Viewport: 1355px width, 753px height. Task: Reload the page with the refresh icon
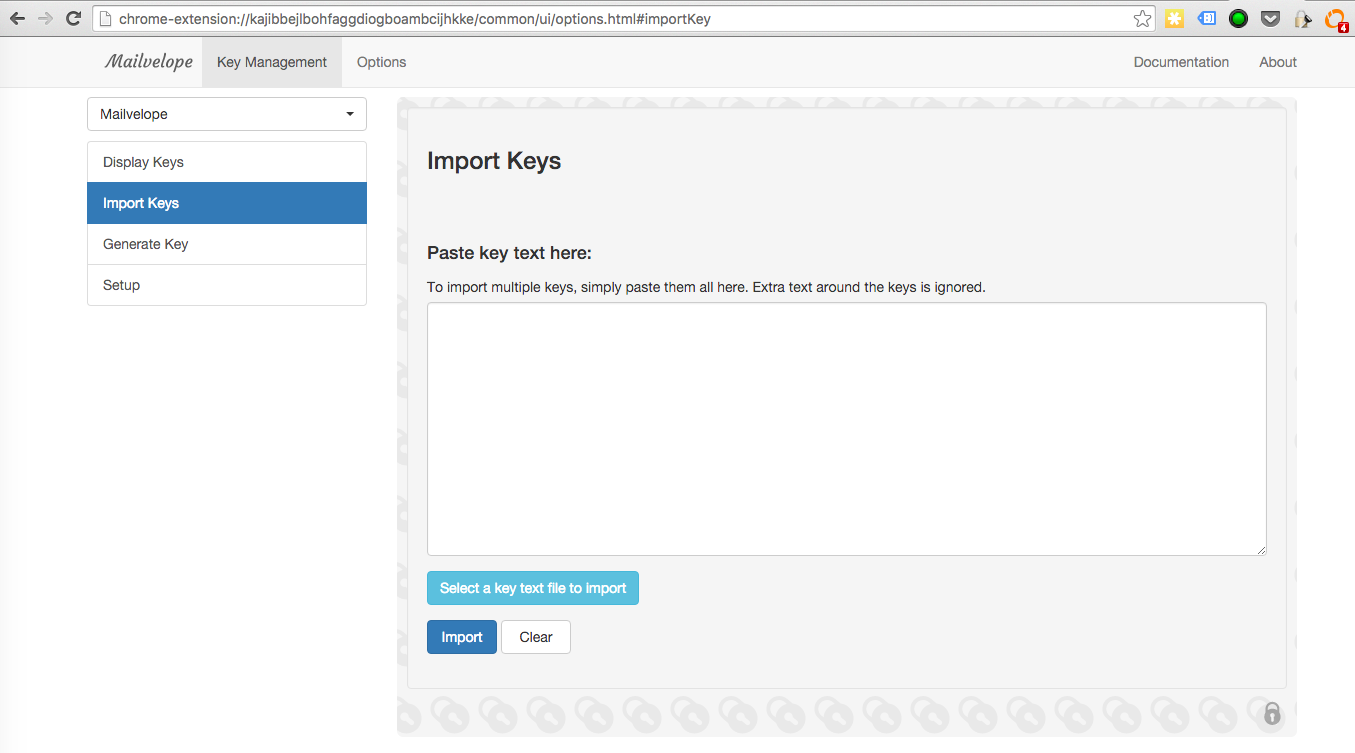pos(73,18)
